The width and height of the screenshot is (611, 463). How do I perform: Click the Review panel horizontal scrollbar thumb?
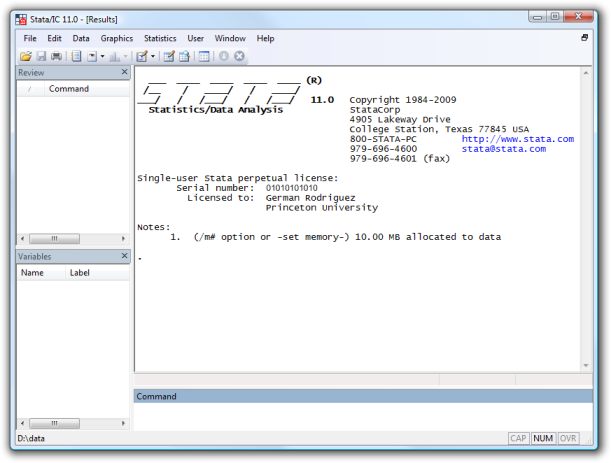[x=55, y=239]
